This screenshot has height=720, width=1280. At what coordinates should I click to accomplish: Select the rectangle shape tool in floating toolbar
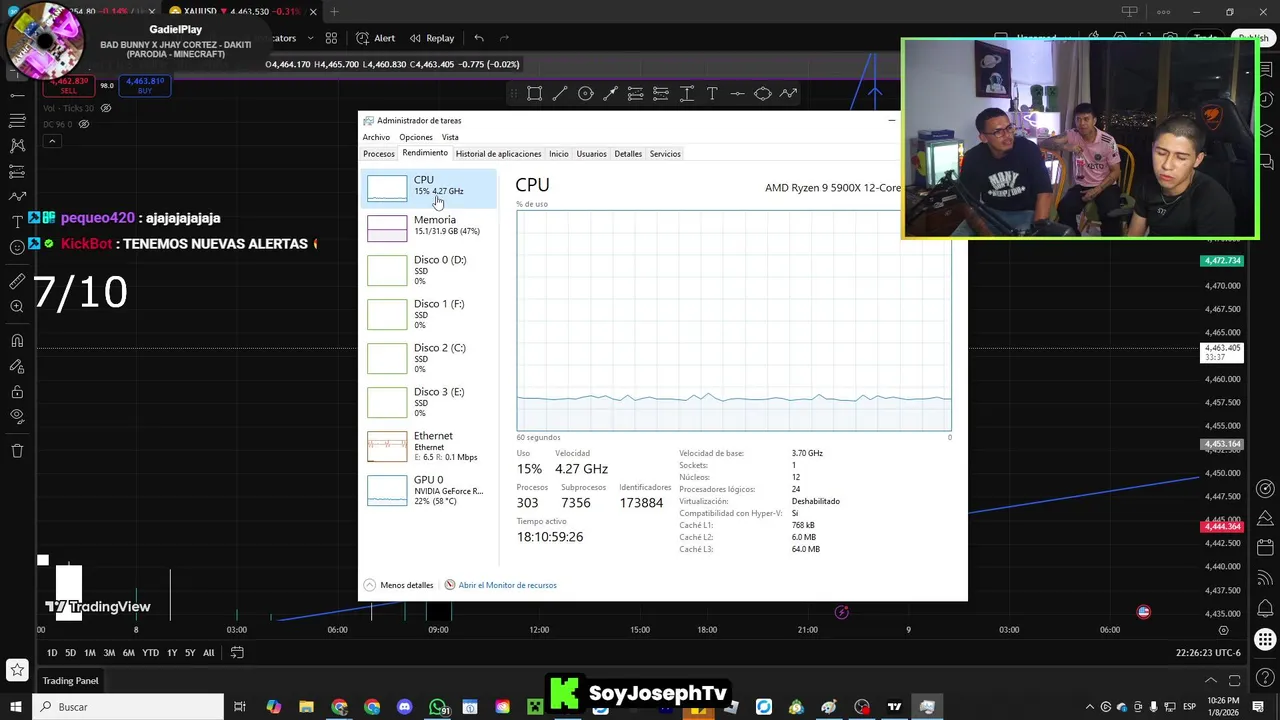pos(535,93)
